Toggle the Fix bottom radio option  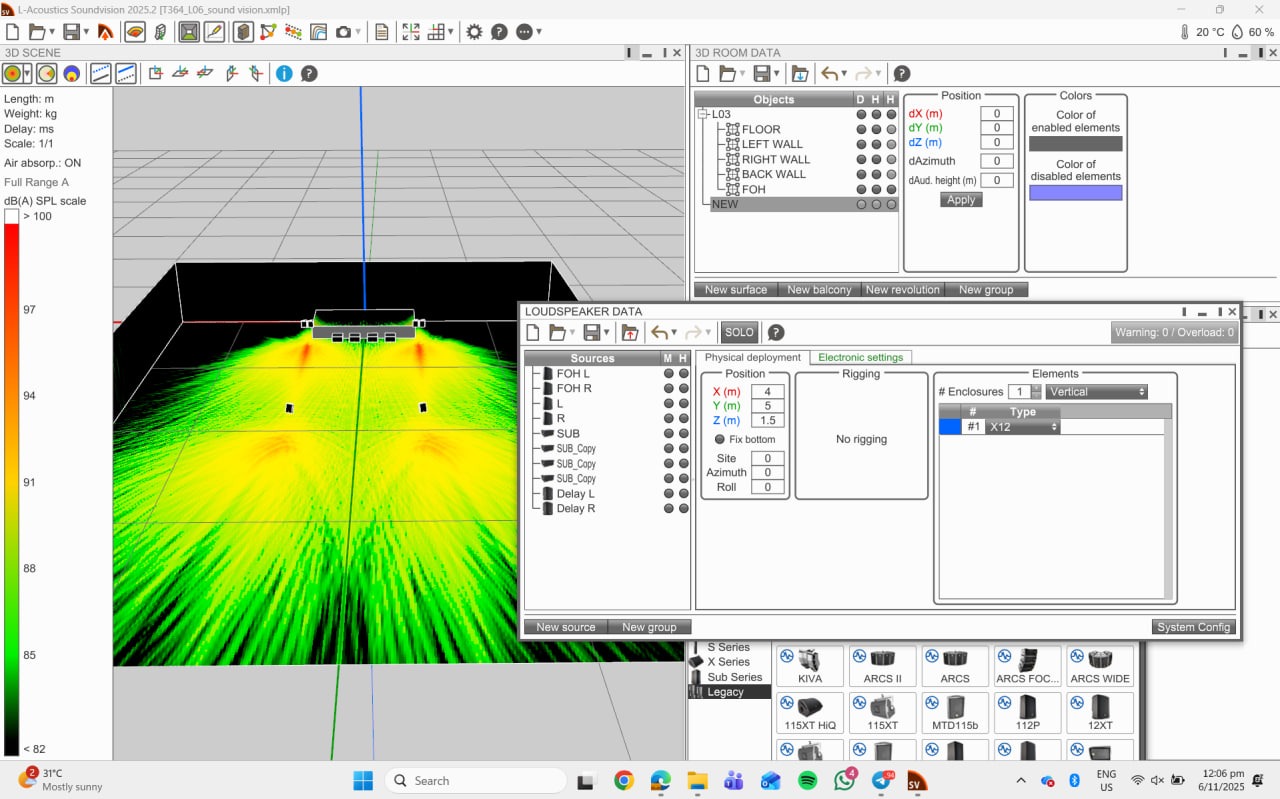click(720, 439)
